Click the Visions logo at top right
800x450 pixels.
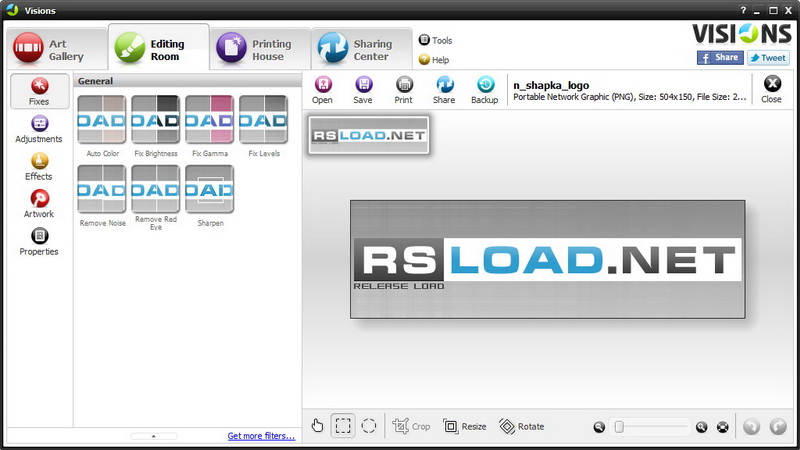click(741, 34)
